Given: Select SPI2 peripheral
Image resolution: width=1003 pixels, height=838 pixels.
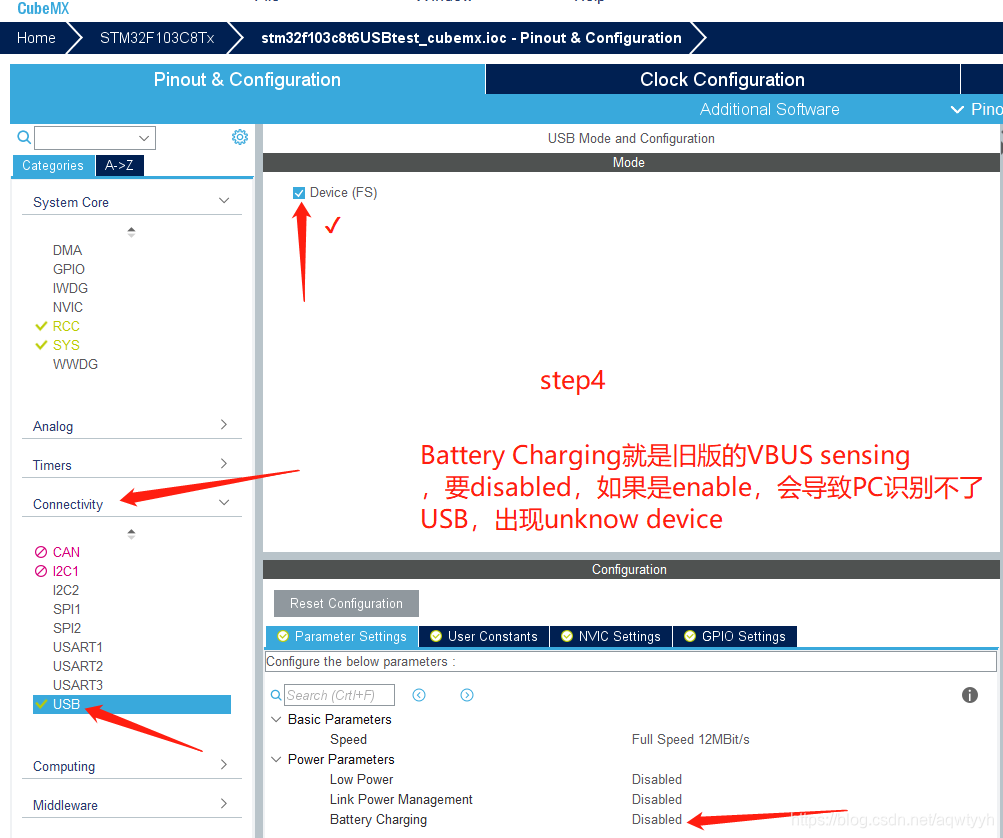Looking at the screenshot, I should coord(67,628).
